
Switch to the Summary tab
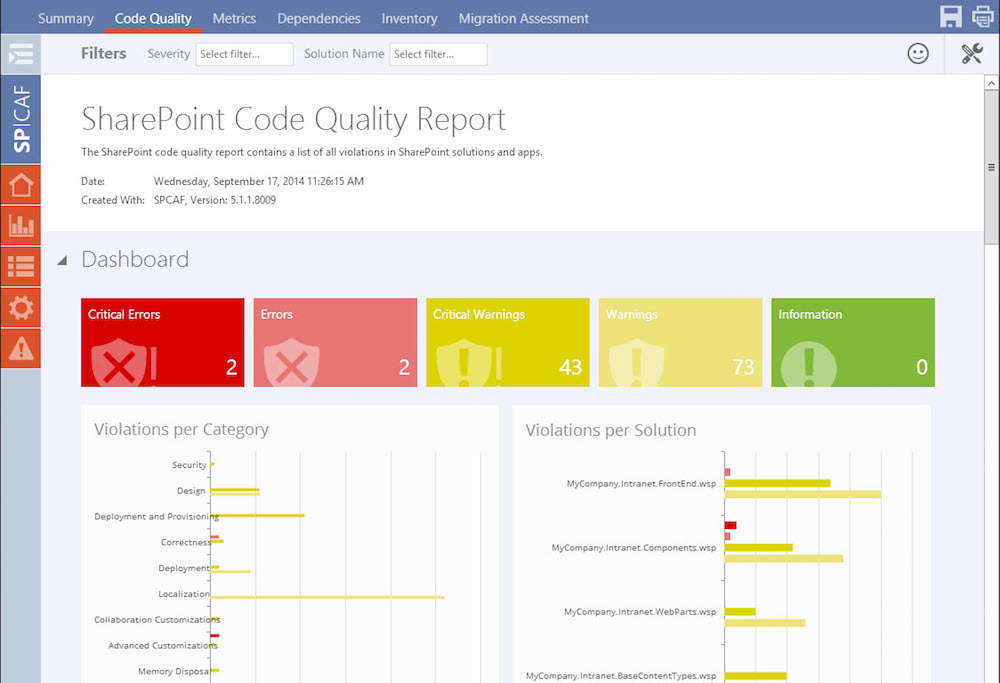[x=66, y=18]
